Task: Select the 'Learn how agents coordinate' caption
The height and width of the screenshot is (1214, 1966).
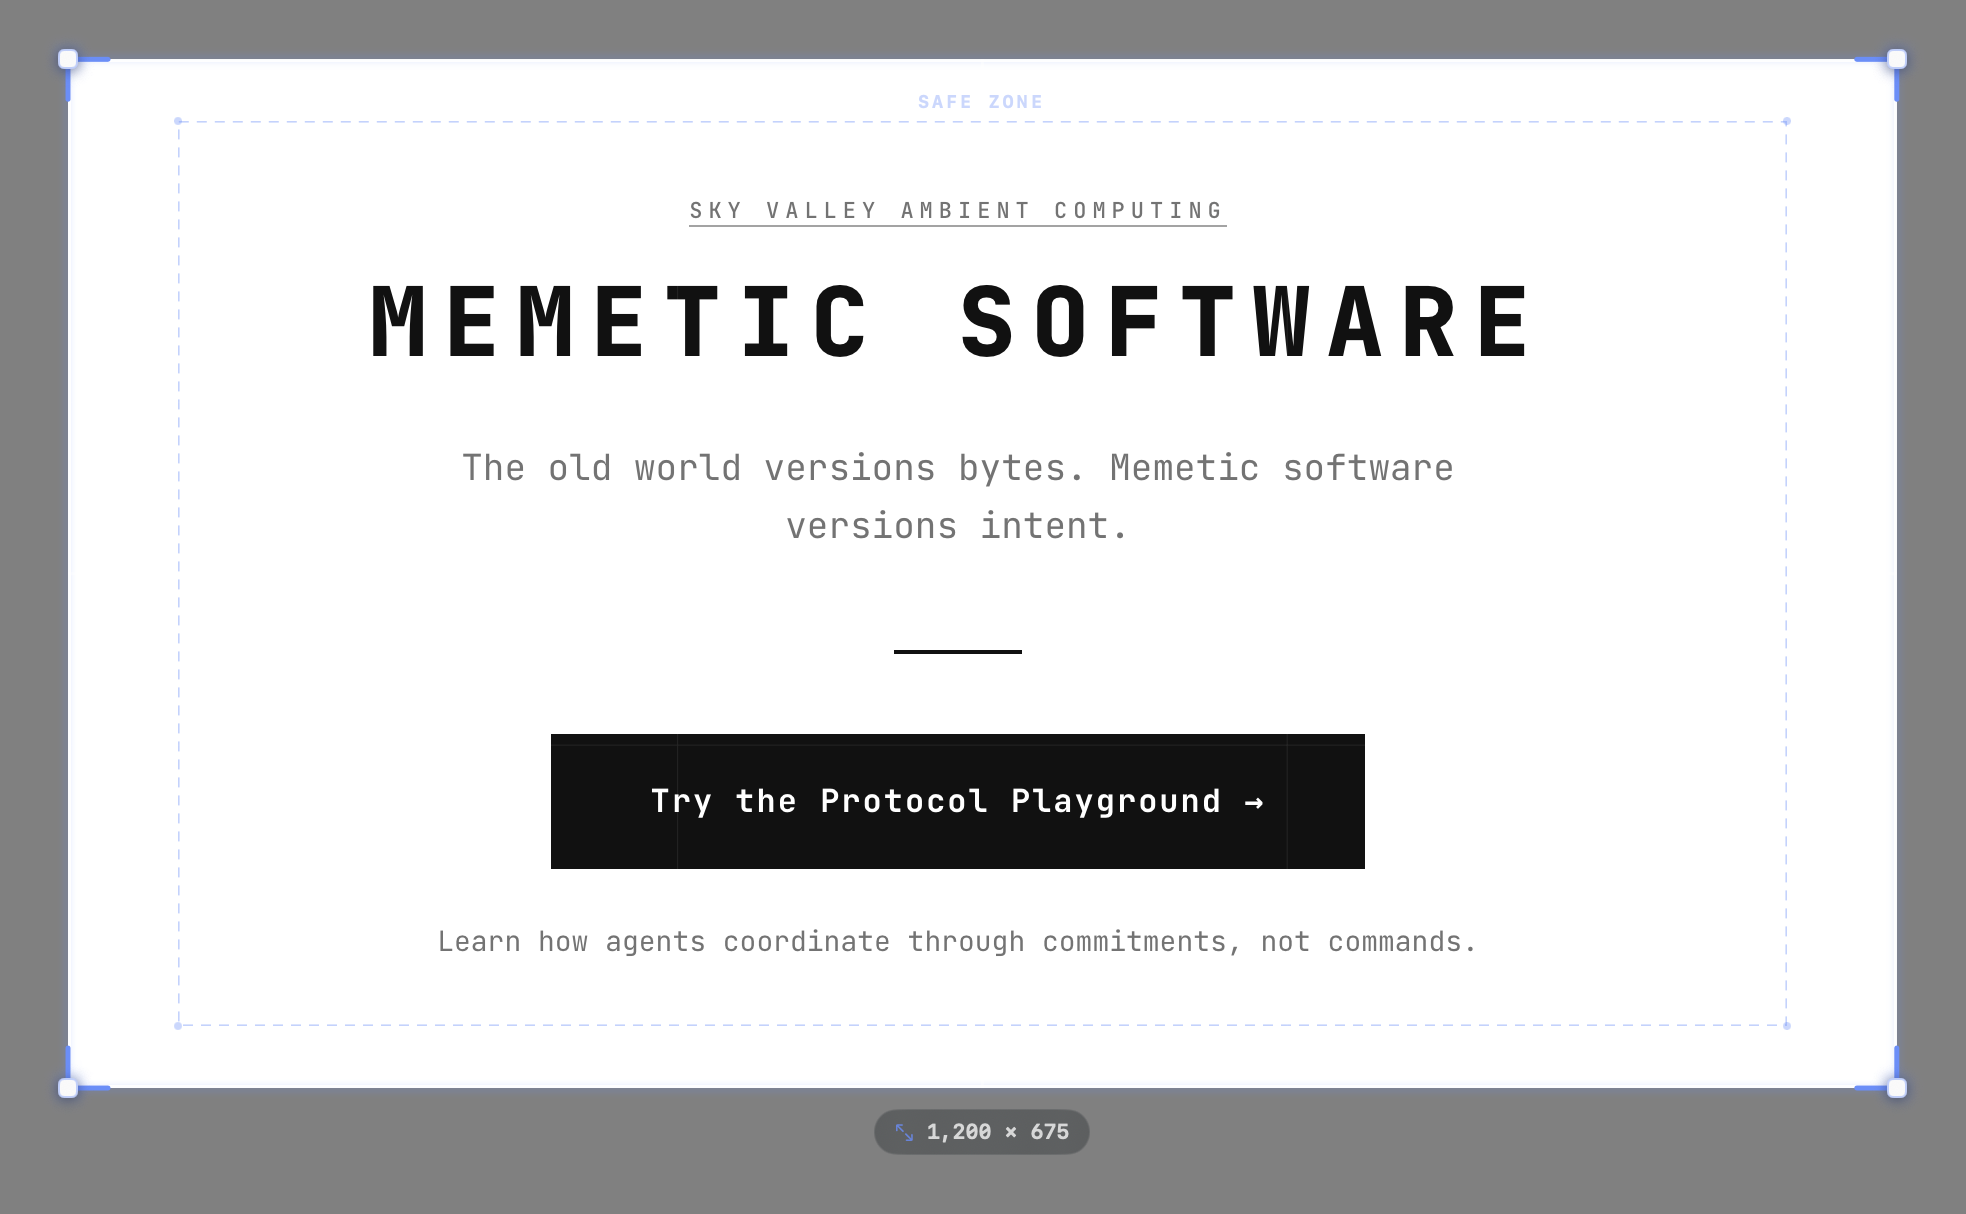Action: pyautogui.click(x=957, y=942)
